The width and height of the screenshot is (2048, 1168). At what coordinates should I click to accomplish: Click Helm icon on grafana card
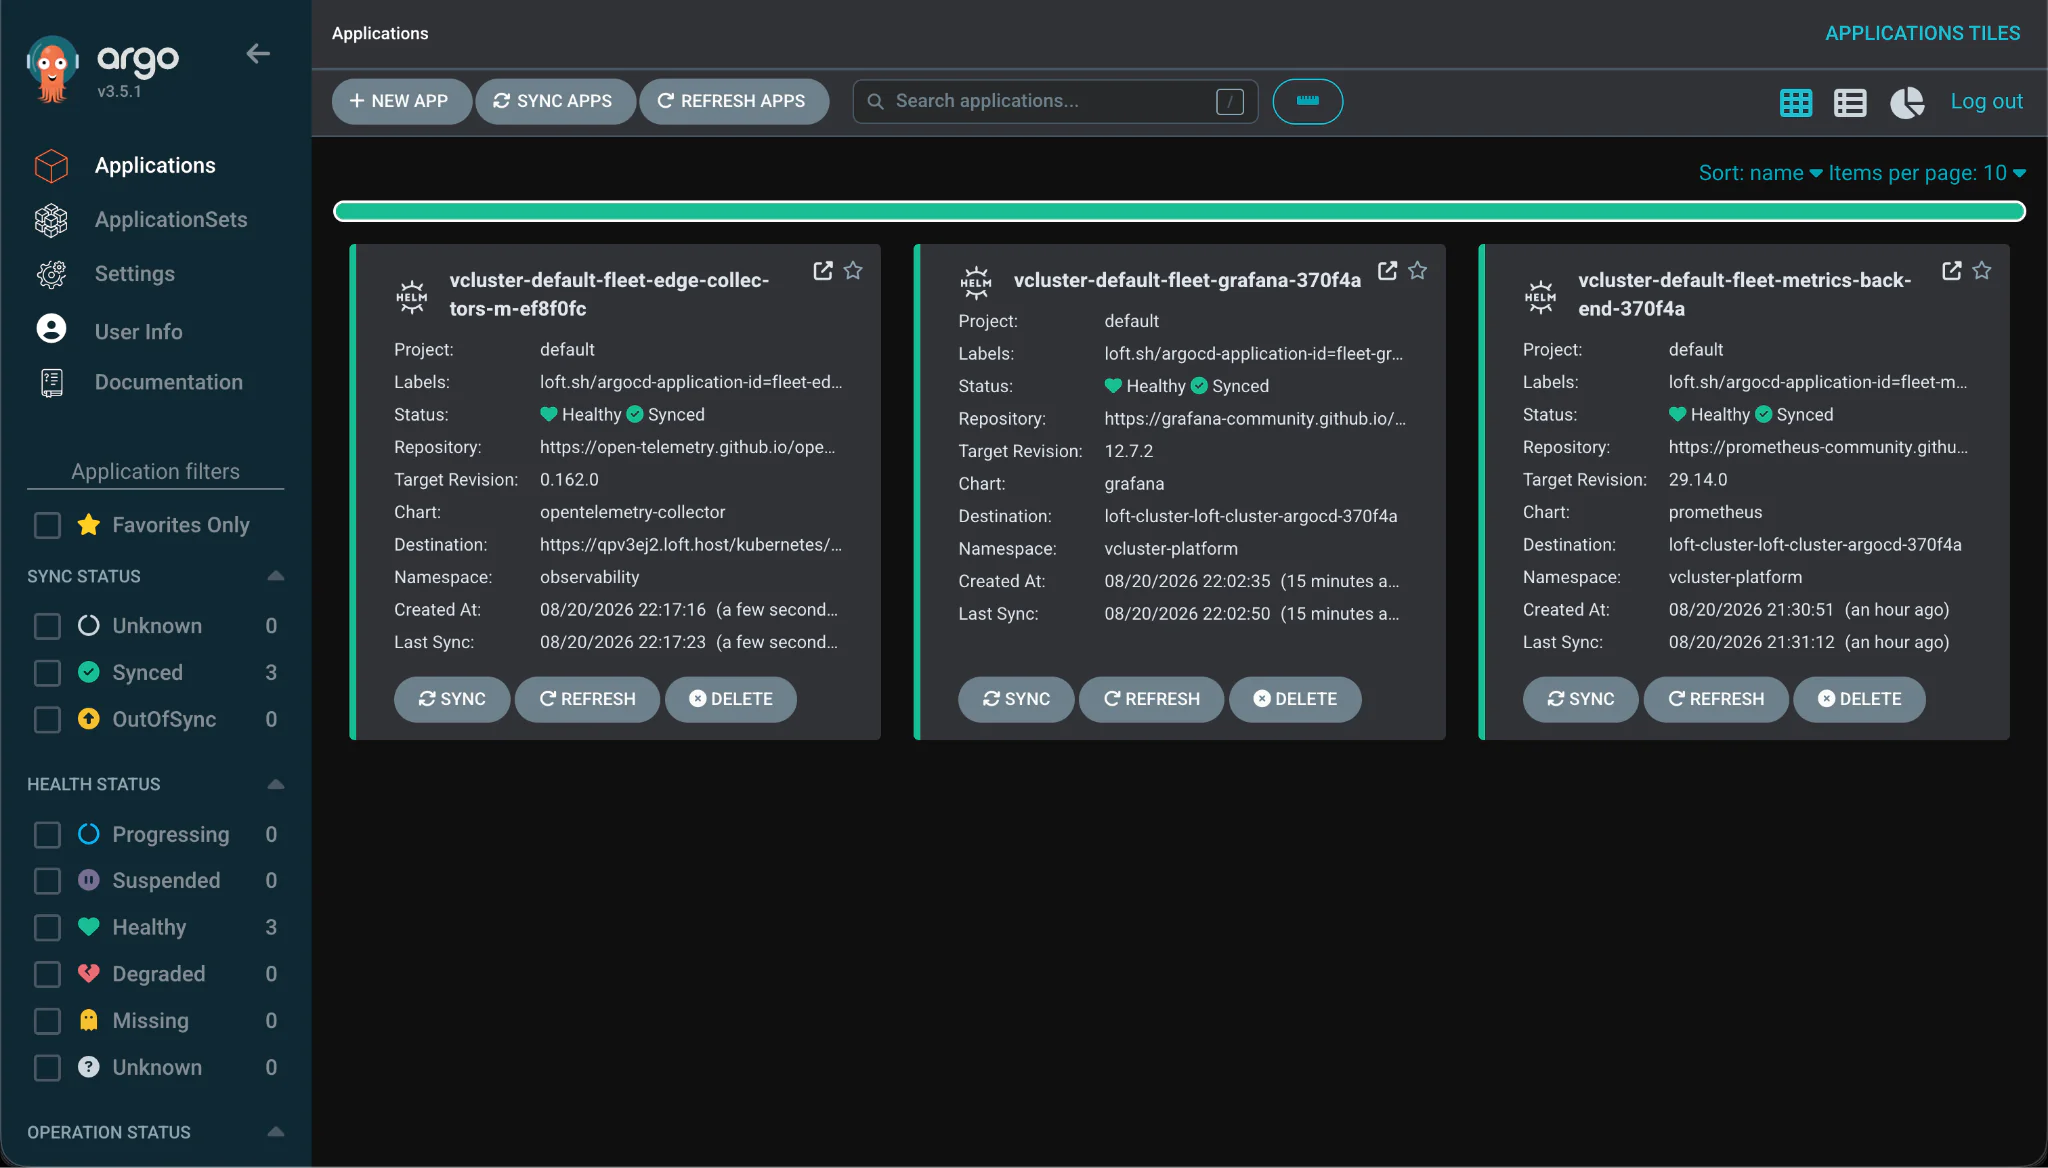click(975, 283)
